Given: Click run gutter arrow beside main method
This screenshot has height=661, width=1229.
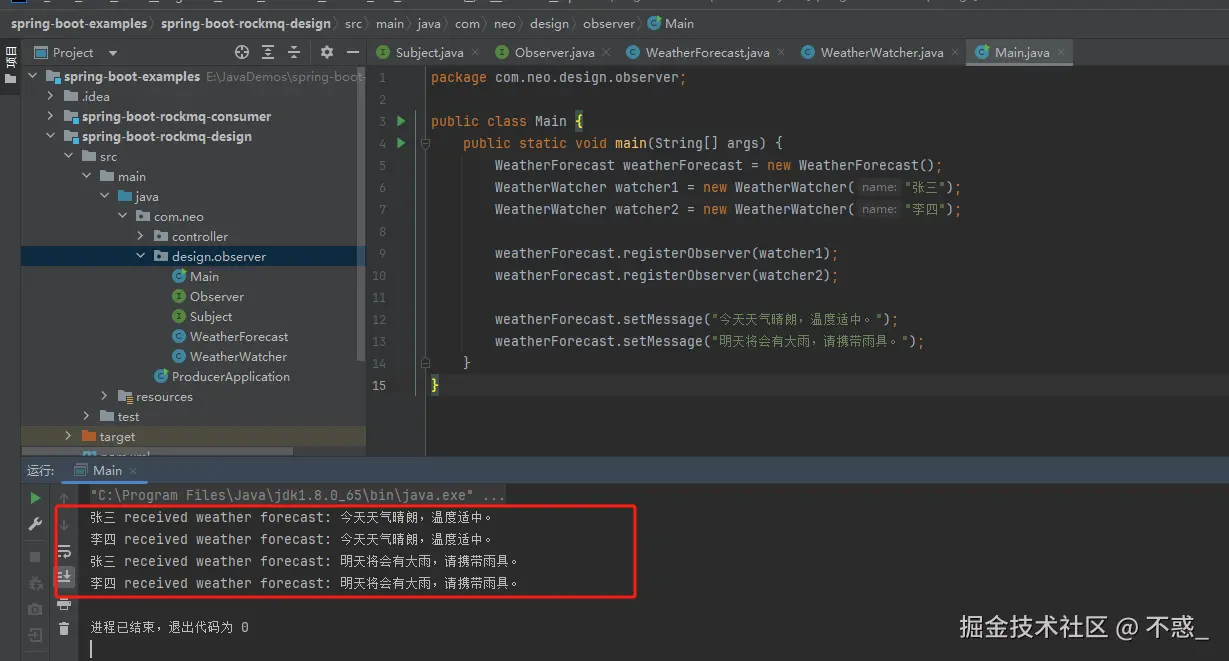Looking at the screenshot, I should point(401,143).
